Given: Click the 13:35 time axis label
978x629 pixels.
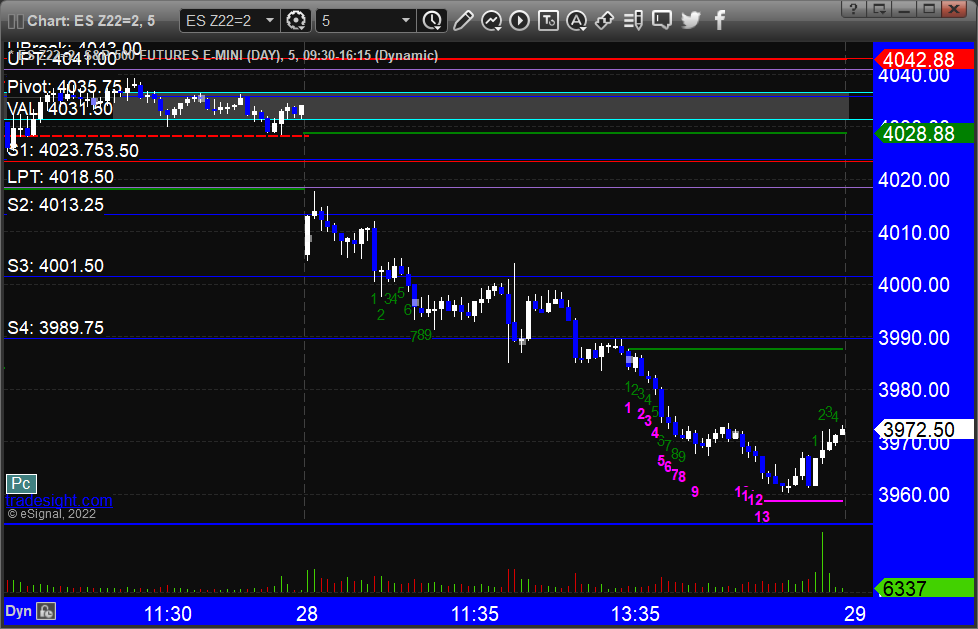Looking at the screenshot, I should tap(635, 614).
